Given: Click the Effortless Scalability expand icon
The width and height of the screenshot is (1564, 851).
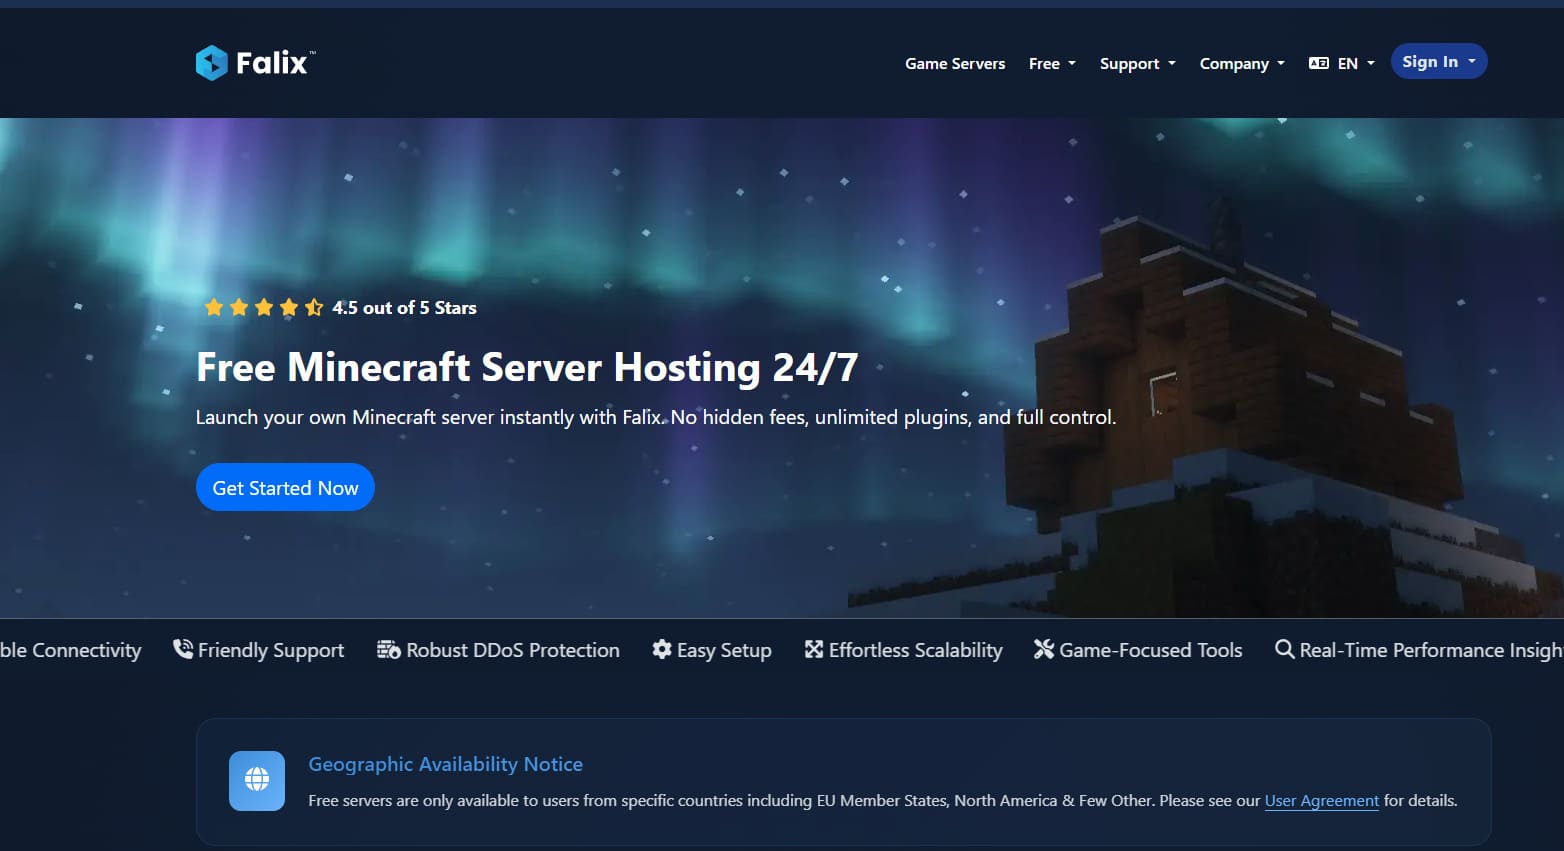Looking at the screenshot, I should coord(814,649).
